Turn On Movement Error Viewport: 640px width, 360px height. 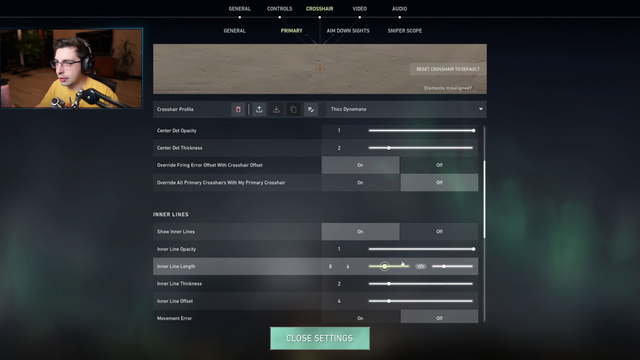click(x=360, y=318)
